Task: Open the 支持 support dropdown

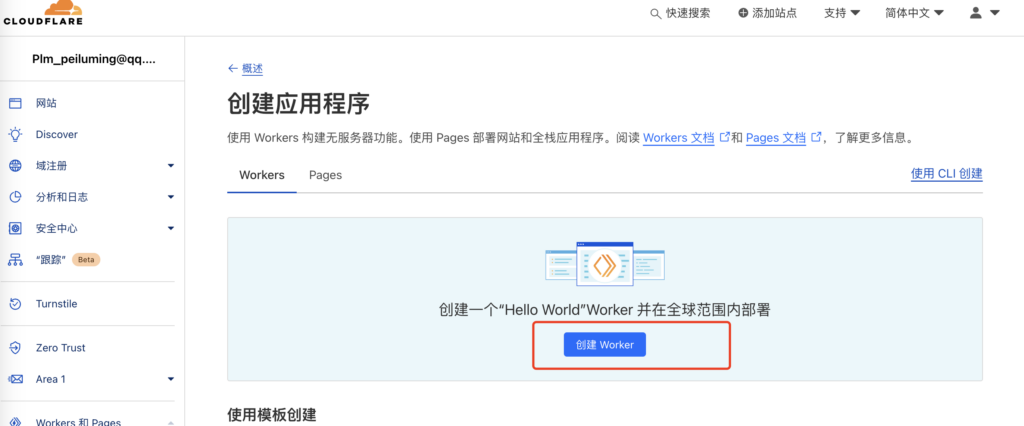Action: pos(842,13)
